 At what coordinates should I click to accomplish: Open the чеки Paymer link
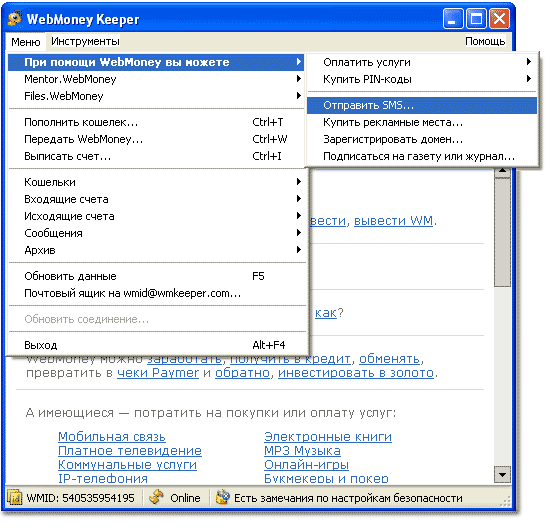[x=158, y=373]
